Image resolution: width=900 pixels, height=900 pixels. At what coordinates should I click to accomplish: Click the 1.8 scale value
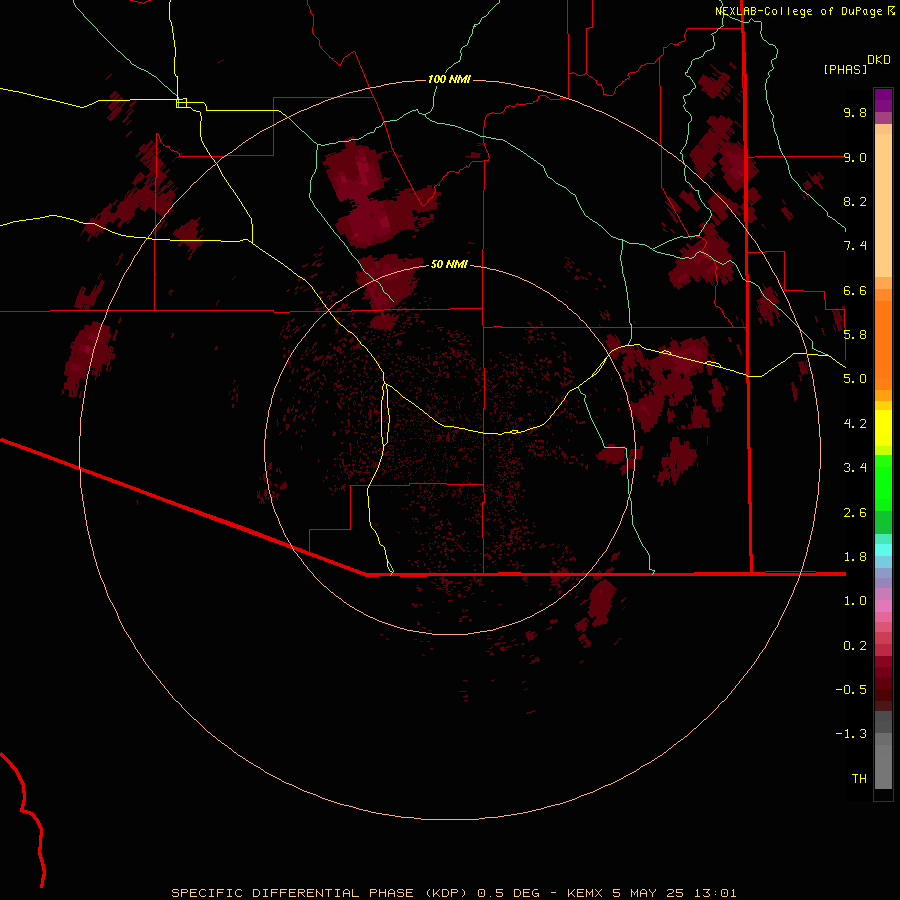coord(855,557)
